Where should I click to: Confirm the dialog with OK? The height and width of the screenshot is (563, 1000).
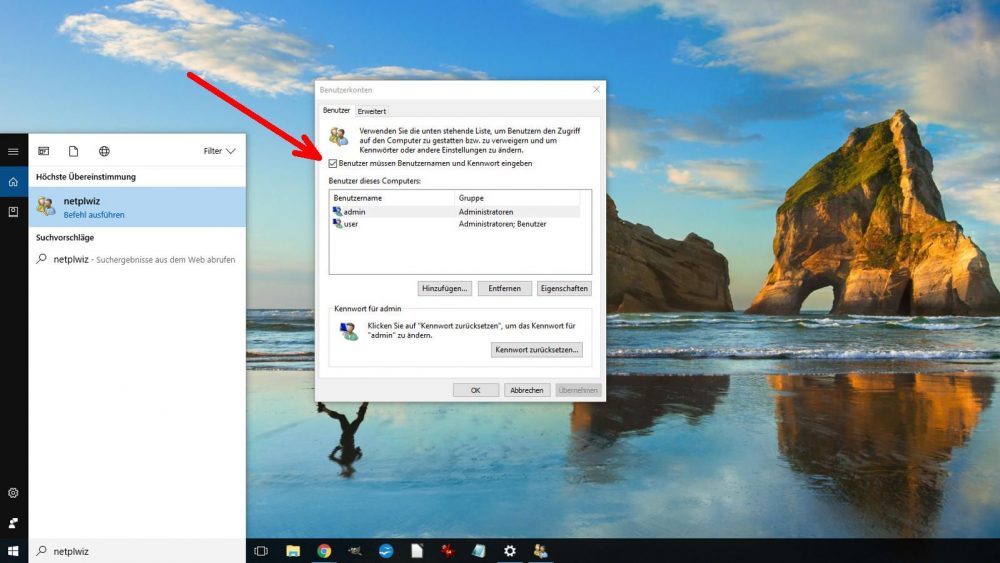[475, 390]
